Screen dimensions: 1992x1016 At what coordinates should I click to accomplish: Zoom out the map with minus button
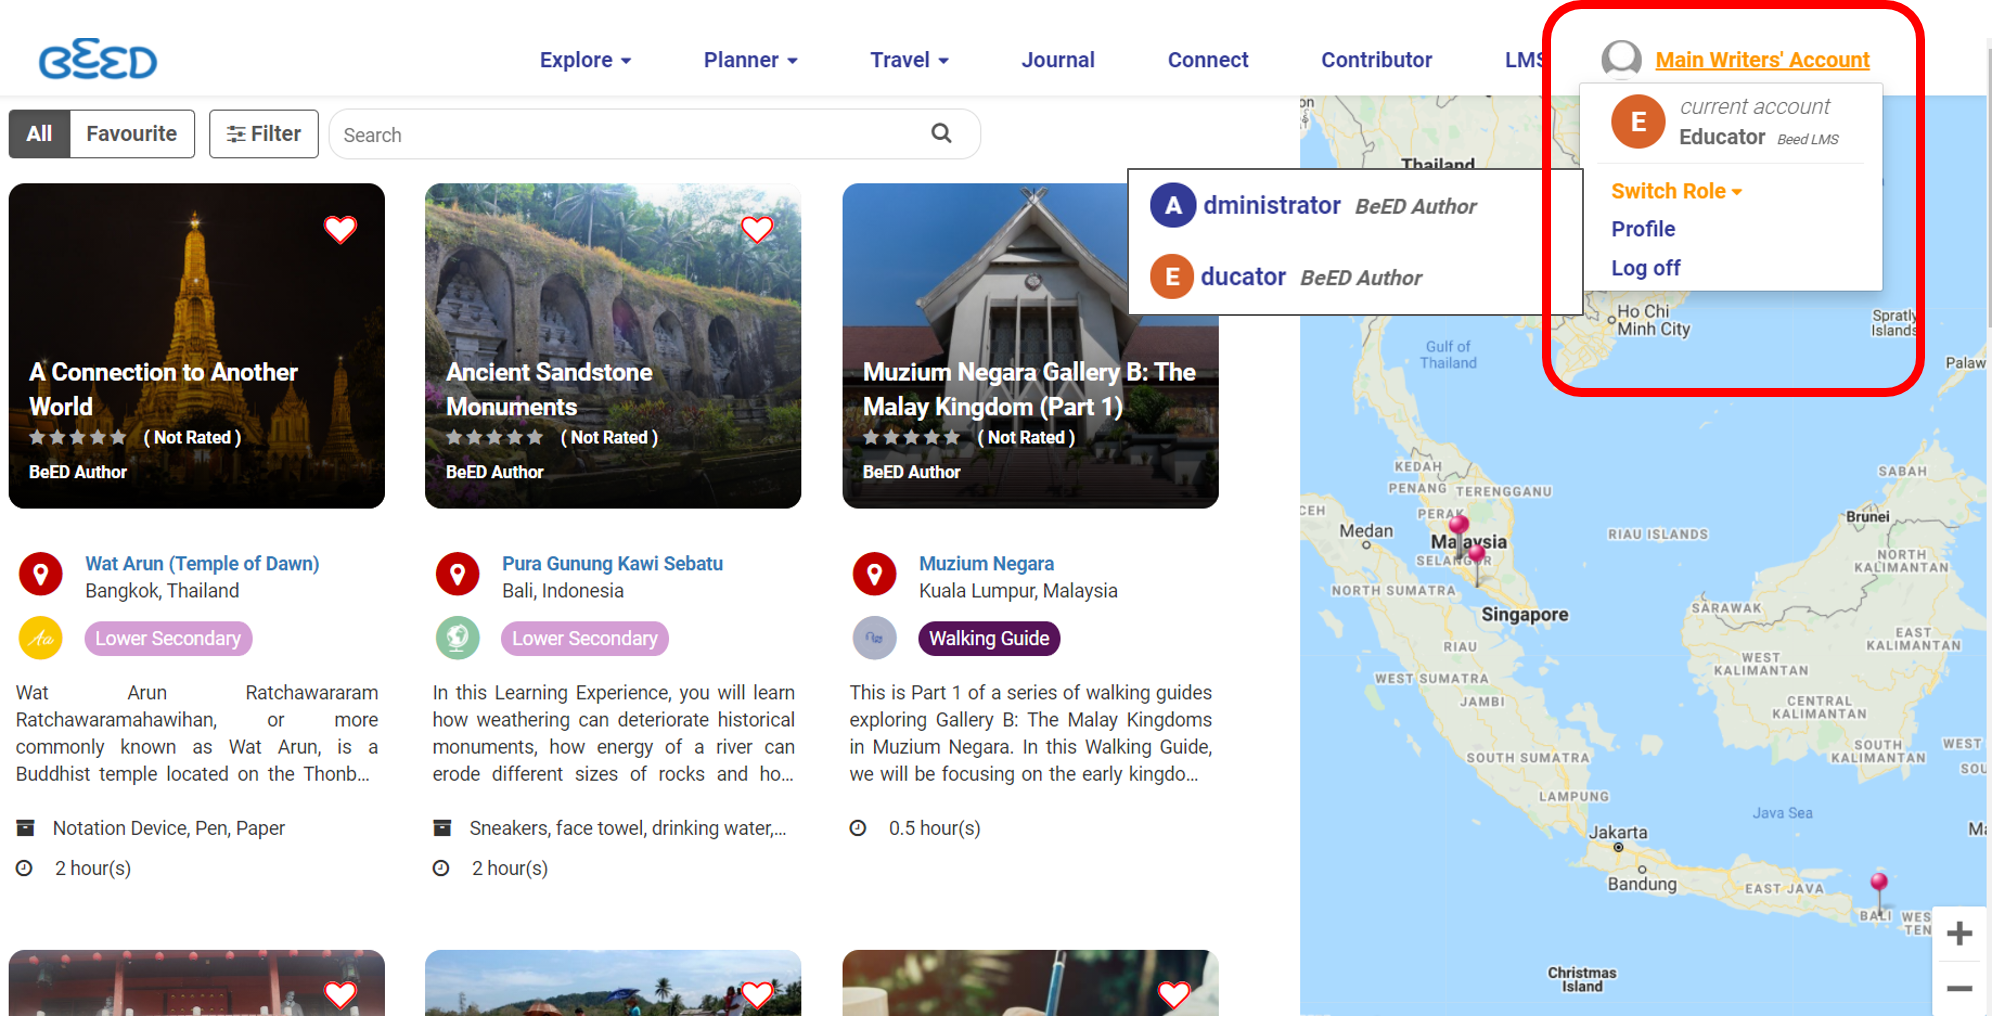pos(1959,989)
